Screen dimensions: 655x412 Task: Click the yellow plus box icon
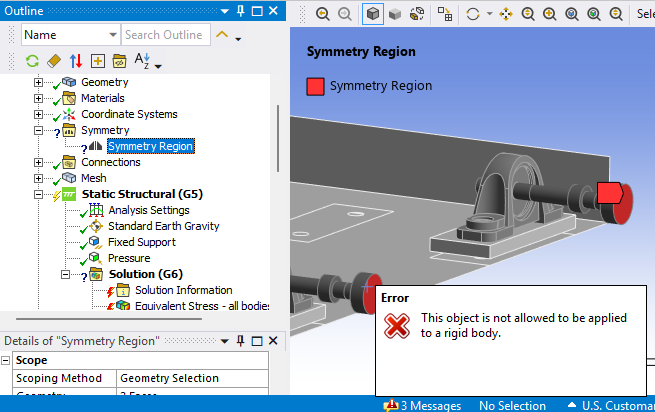pos(97,61)
